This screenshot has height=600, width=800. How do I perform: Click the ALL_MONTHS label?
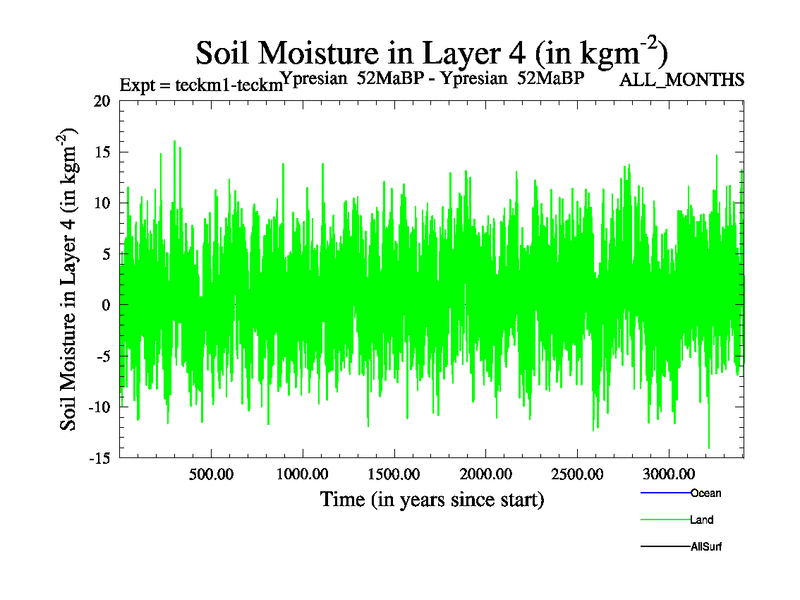pos(681,80)
